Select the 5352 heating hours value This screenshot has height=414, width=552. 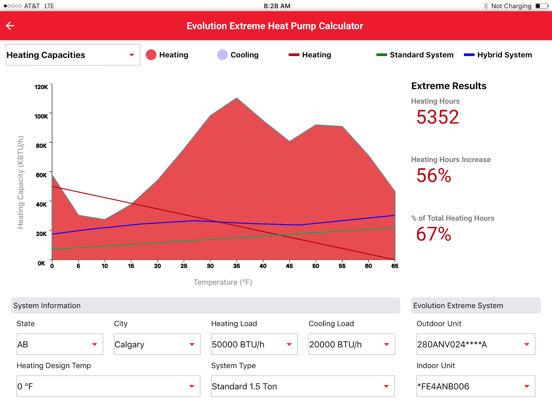coord(438,117)
